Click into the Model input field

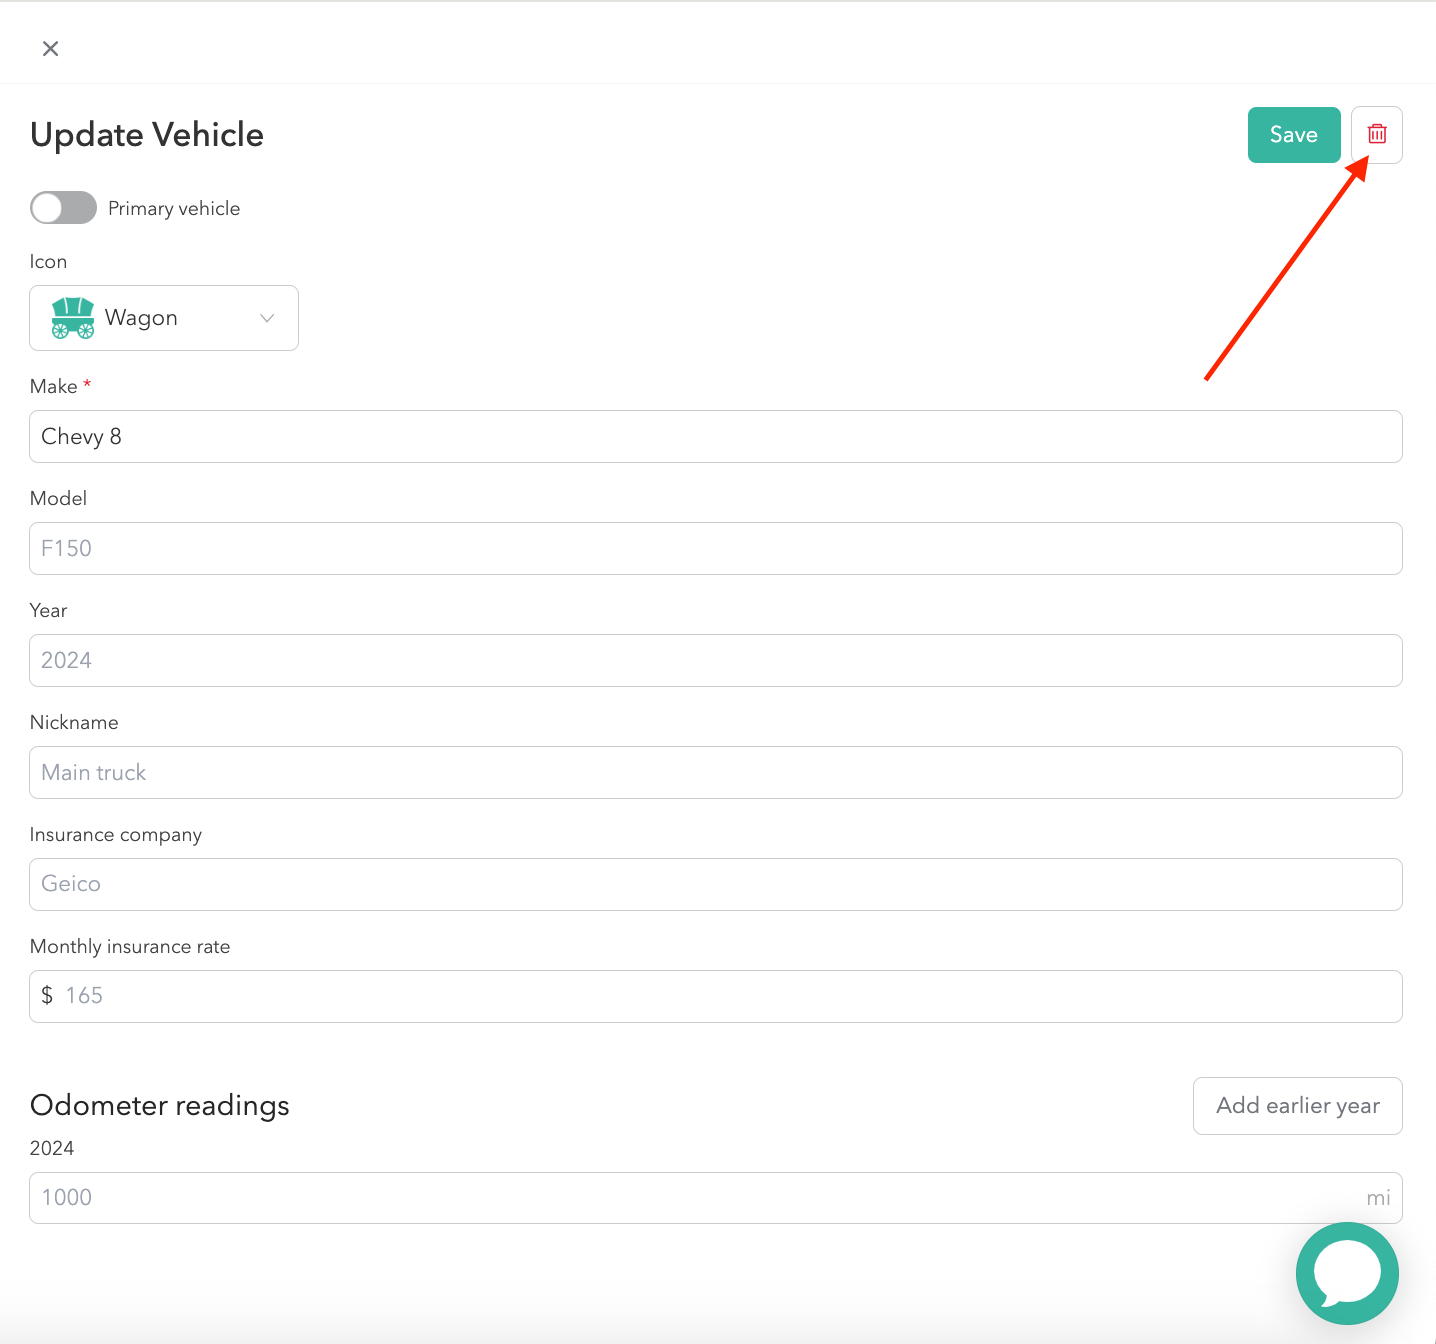[715, 549]
